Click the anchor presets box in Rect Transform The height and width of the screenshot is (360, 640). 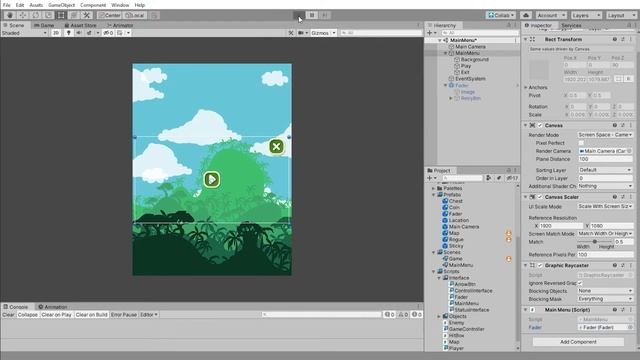(x=539, y=70)
